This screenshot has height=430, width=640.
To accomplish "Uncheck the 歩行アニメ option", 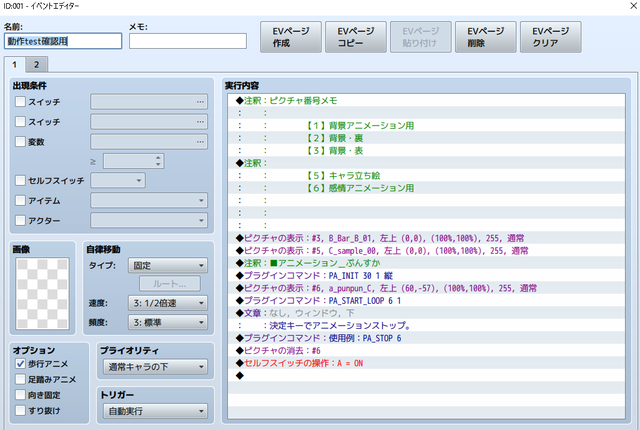I will (x=20, y=364).
